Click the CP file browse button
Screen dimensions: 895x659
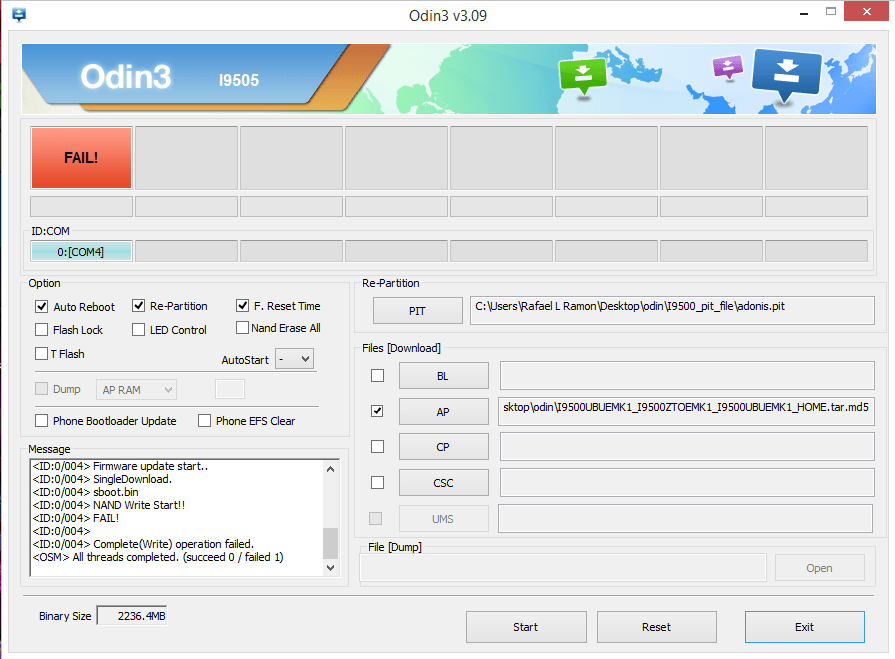tap(444, 447)
